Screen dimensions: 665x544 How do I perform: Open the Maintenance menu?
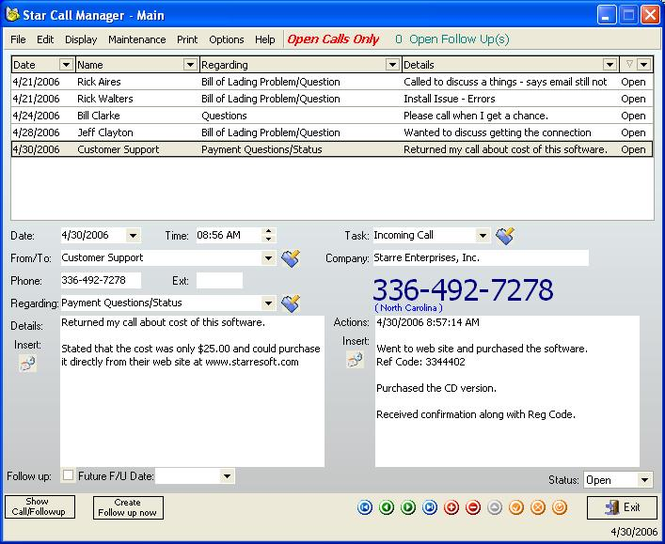pos(137,39)
